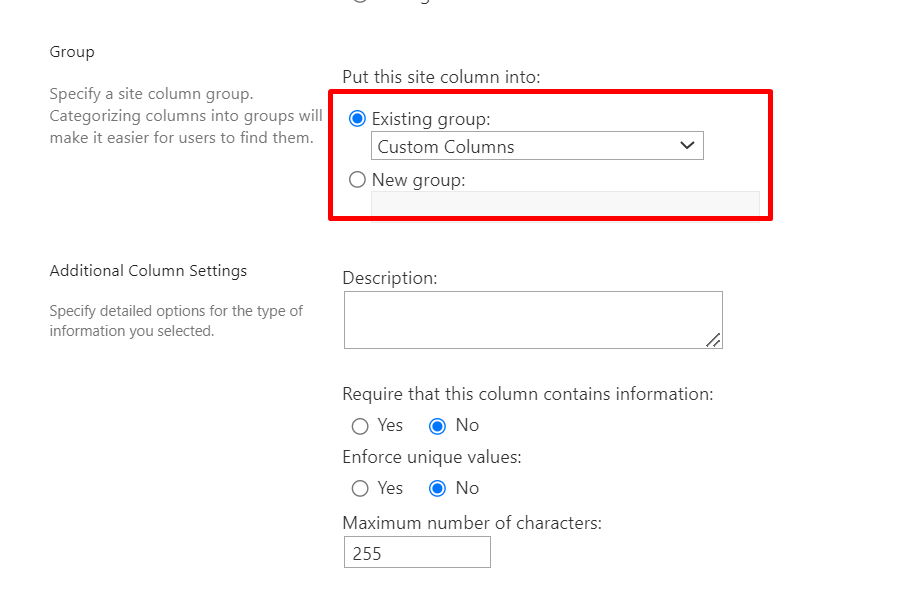The height and width of the screenshot is (600, 922).
Task: Select the New group radio button
Action: [x=357, y=180]
